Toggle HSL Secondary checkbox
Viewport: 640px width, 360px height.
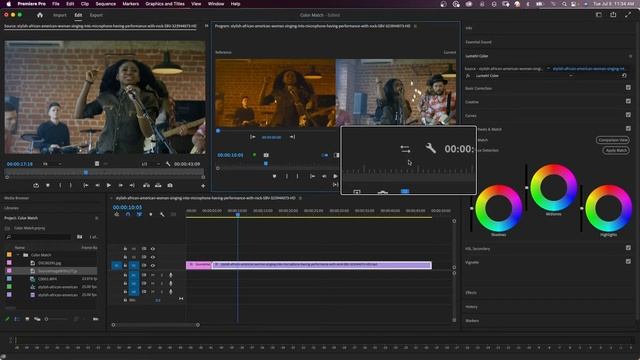click(x=628, y=247)
